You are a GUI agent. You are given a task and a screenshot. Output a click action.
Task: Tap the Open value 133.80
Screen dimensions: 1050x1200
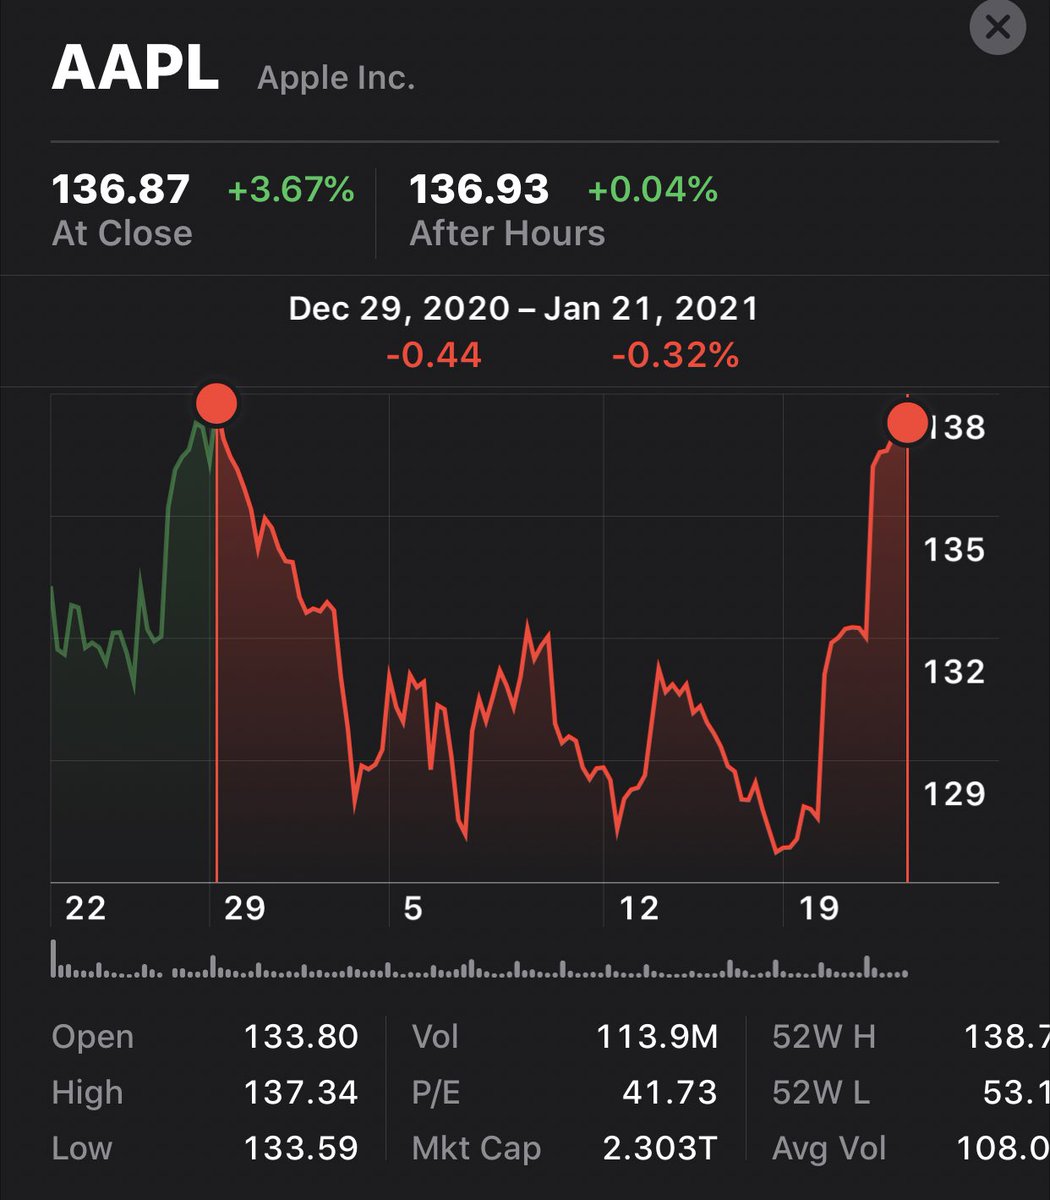click(x=301, y=1037)
